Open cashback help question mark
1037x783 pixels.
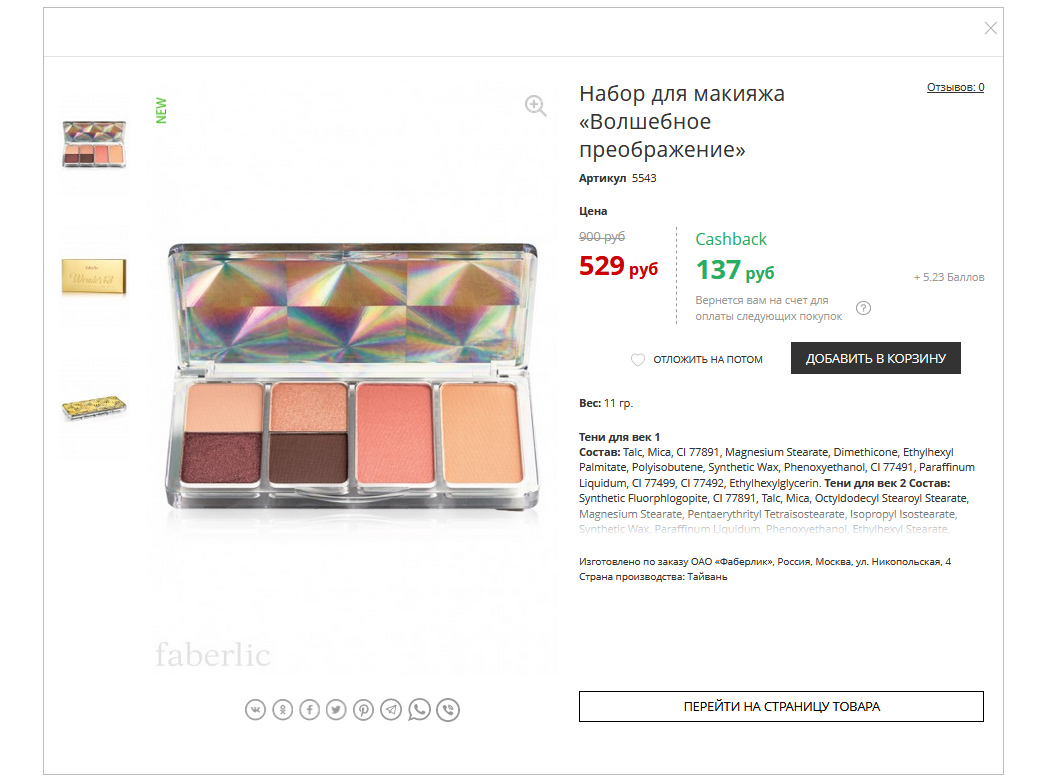[864, 308]
